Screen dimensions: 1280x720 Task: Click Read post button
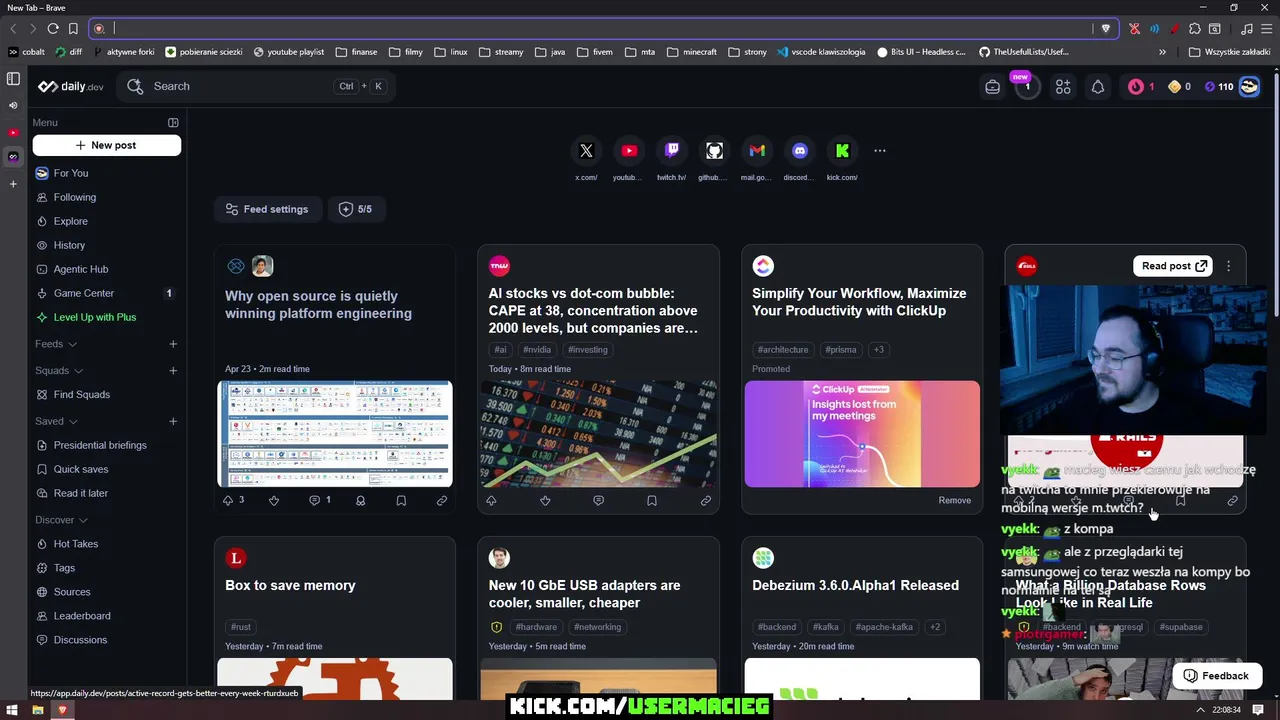pos(1173,266)
